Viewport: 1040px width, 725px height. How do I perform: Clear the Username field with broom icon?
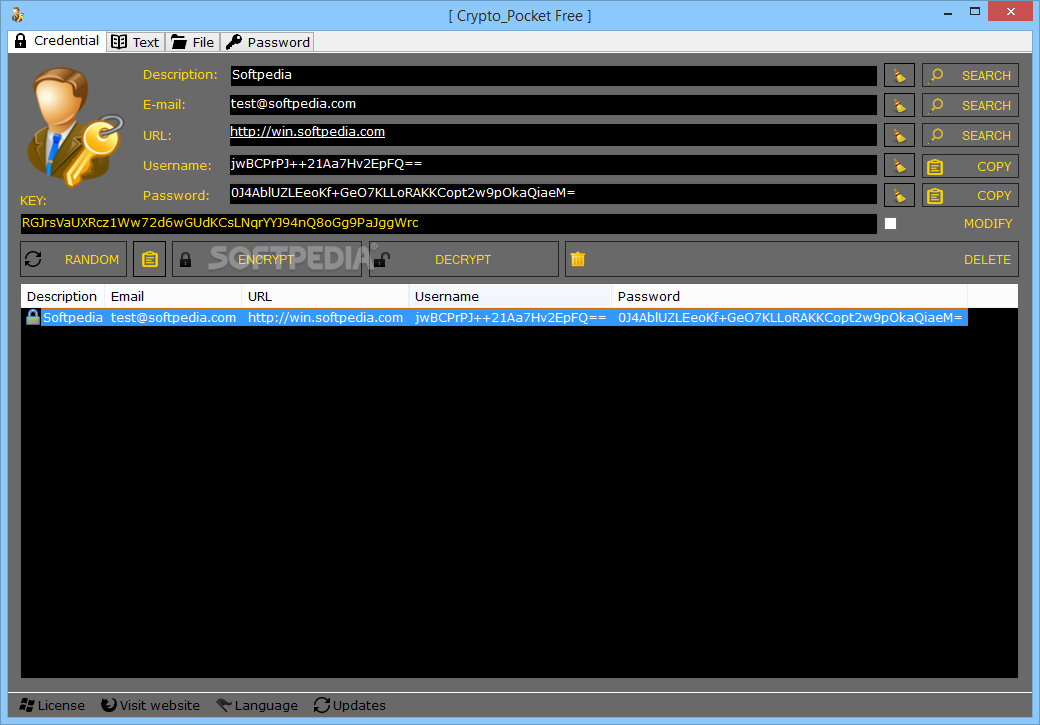click(x=899, y=166)
